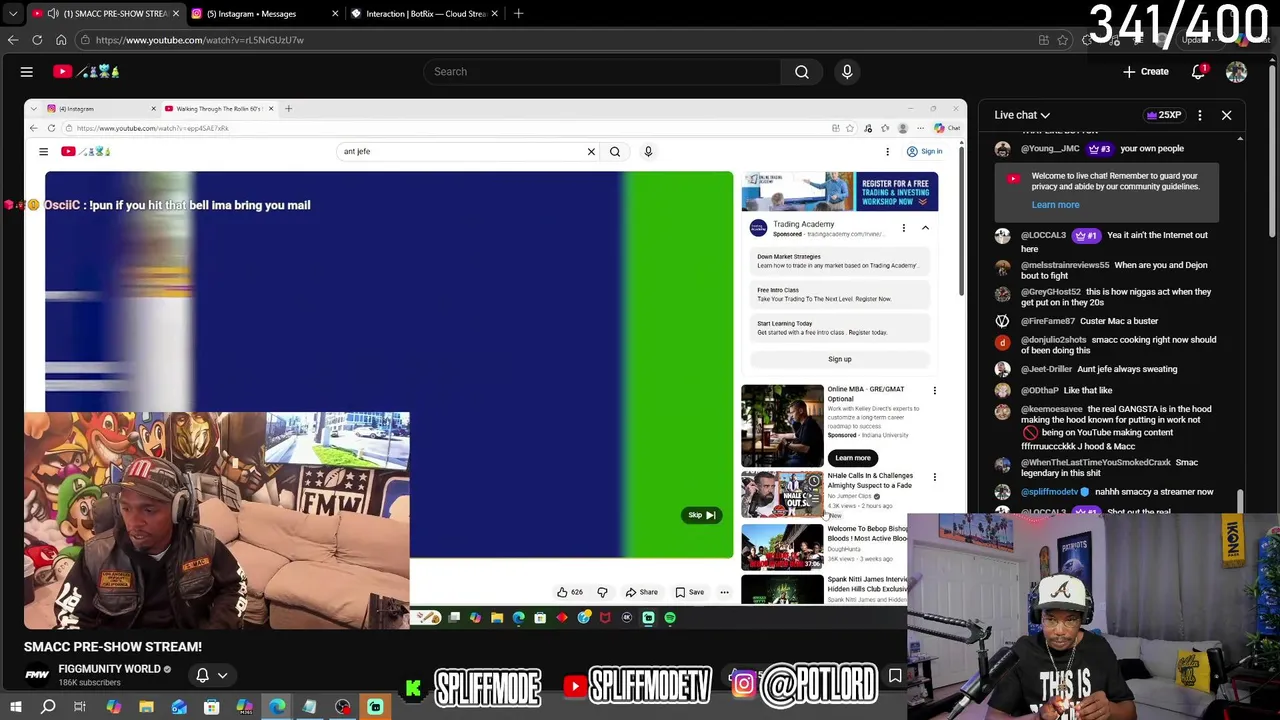This screenshot has width=1280, height=720.
Task: Like the video showing 626 likes
Action: (569, 592)
